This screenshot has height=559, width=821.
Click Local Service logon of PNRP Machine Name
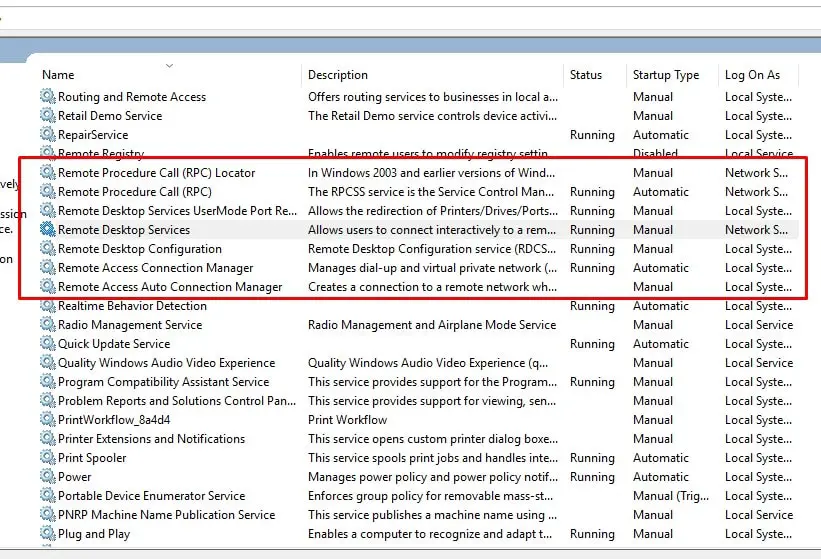pyautogui.click(x=759, y=515)
